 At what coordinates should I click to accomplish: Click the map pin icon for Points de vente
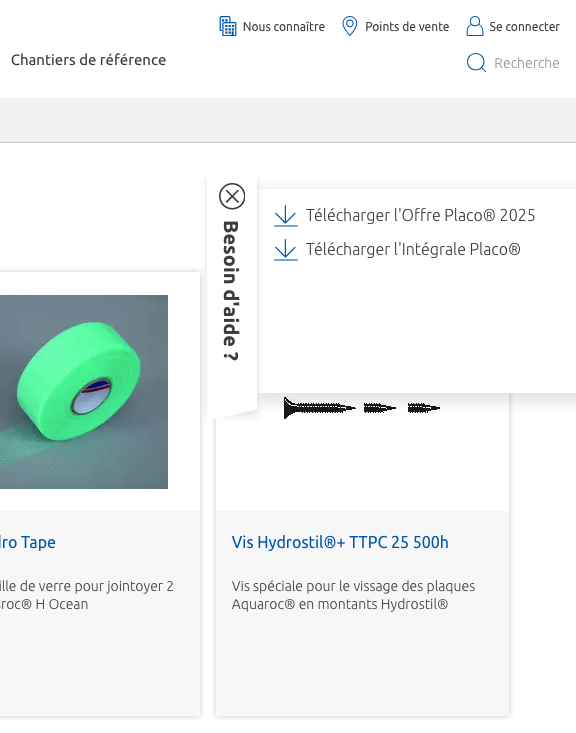(x=350, y=26)
